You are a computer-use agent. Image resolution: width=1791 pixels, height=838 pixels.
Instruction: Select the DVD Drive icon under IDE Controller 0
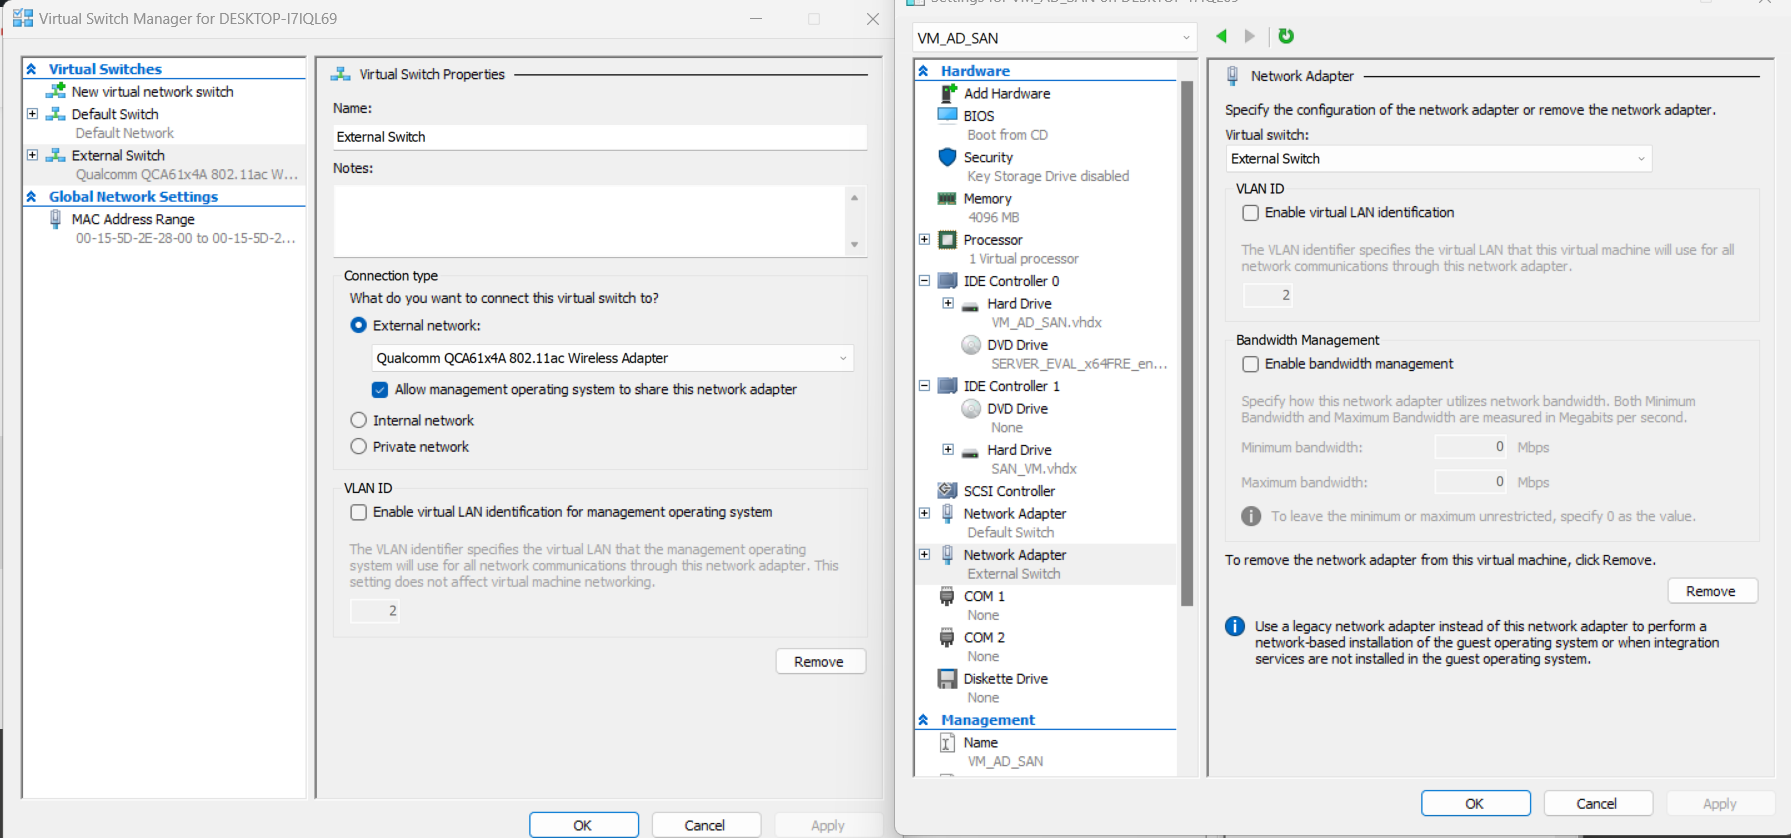[971, 345]
